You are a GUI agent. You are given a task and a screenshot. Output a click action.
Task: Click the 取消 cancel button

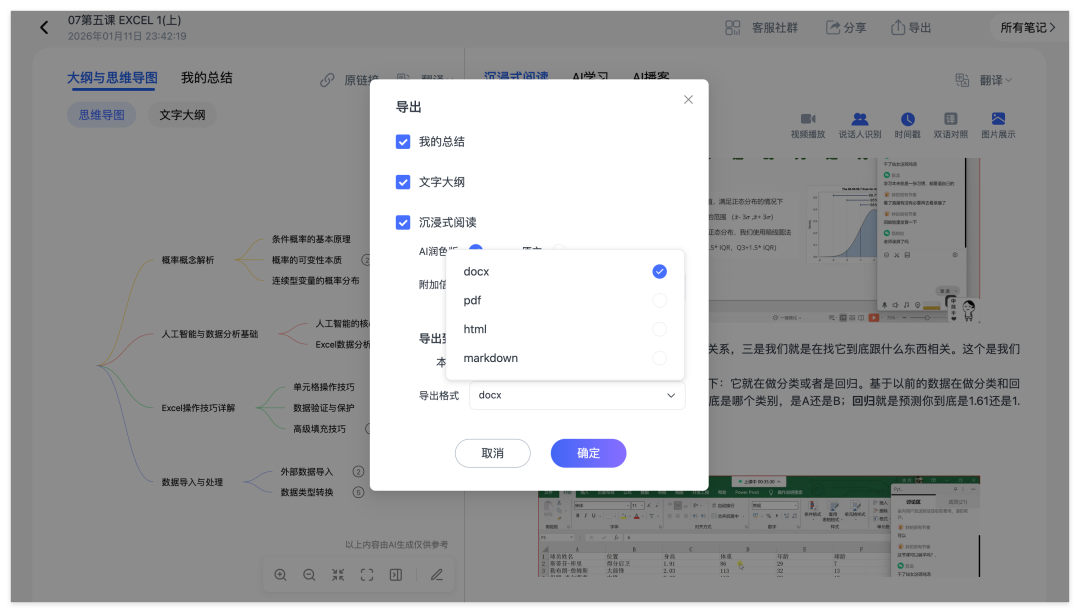(492, 453)
